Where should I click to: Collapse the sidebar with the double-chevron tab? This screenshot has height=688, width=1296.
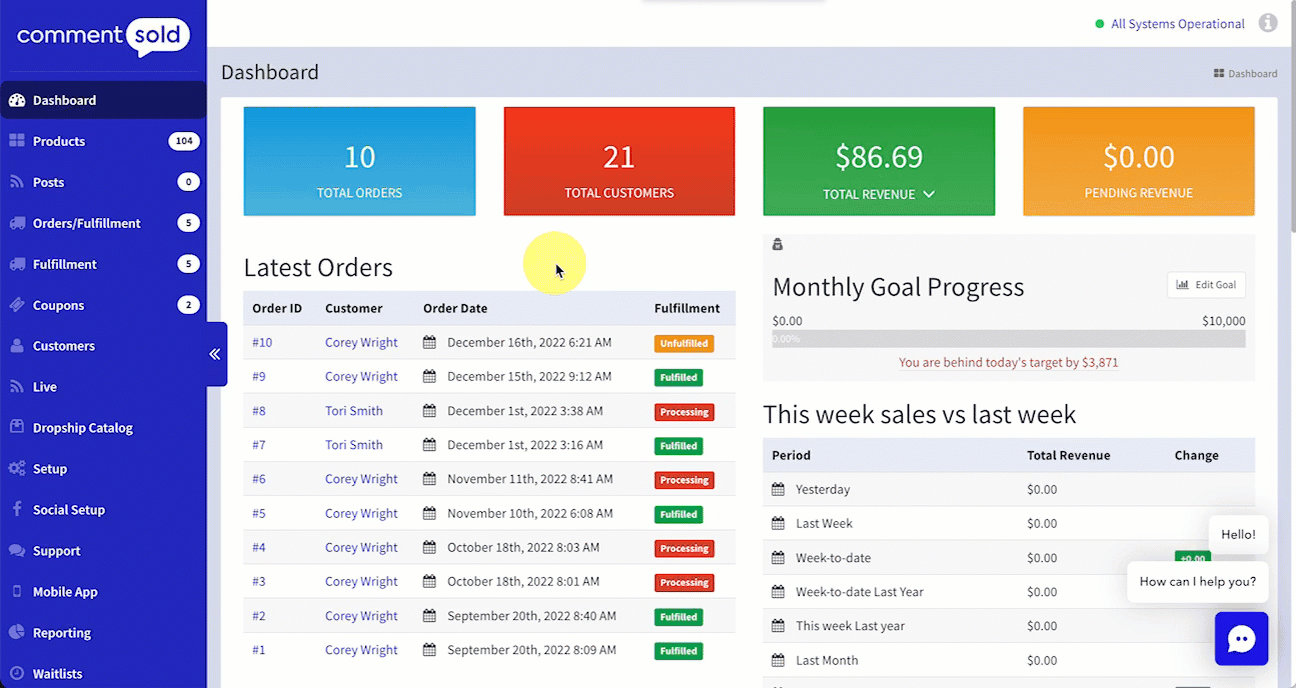tap(214, 354)
